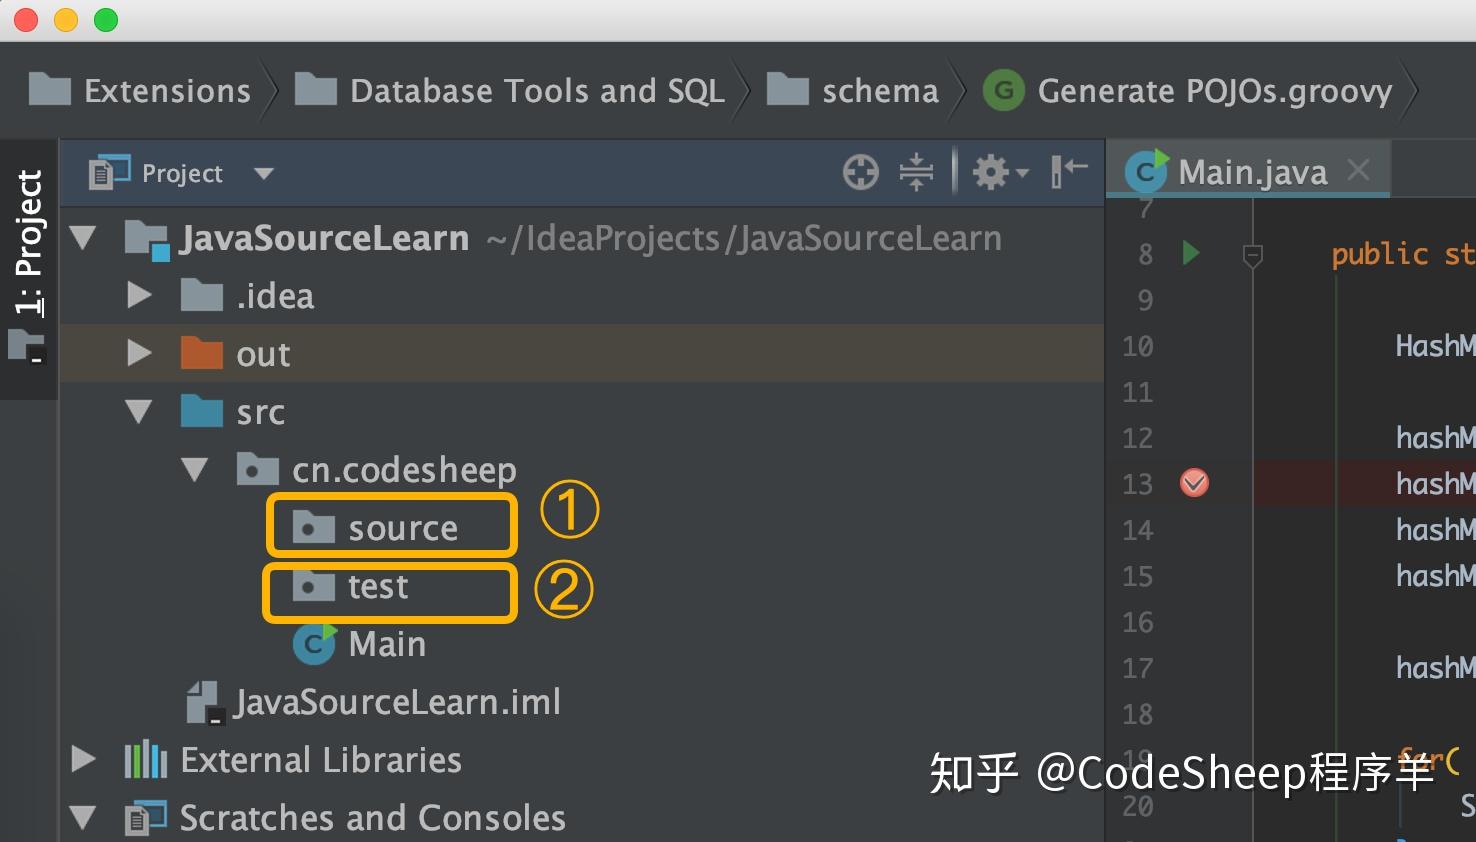Open the Project view dropdown arrow

[x=264, y=174]
